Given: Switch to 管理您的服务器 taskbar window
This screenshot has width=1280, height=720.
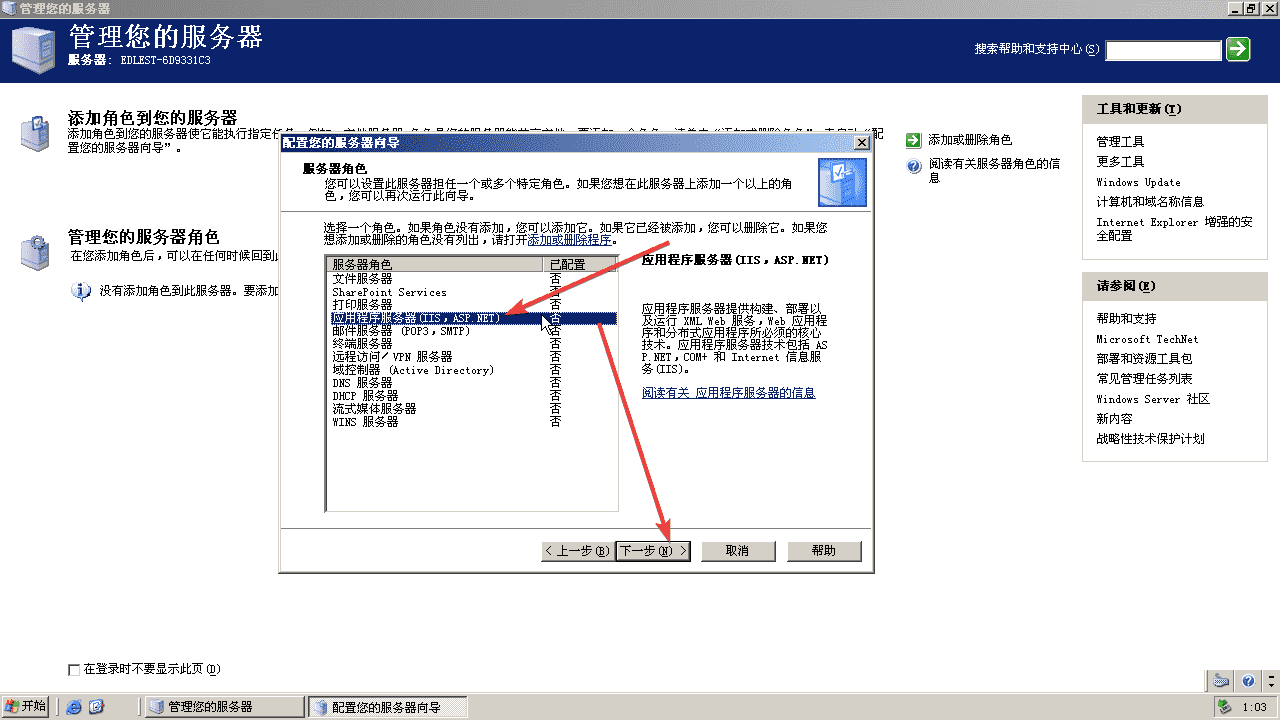Looking at the screenshot, I should point(224,707).
